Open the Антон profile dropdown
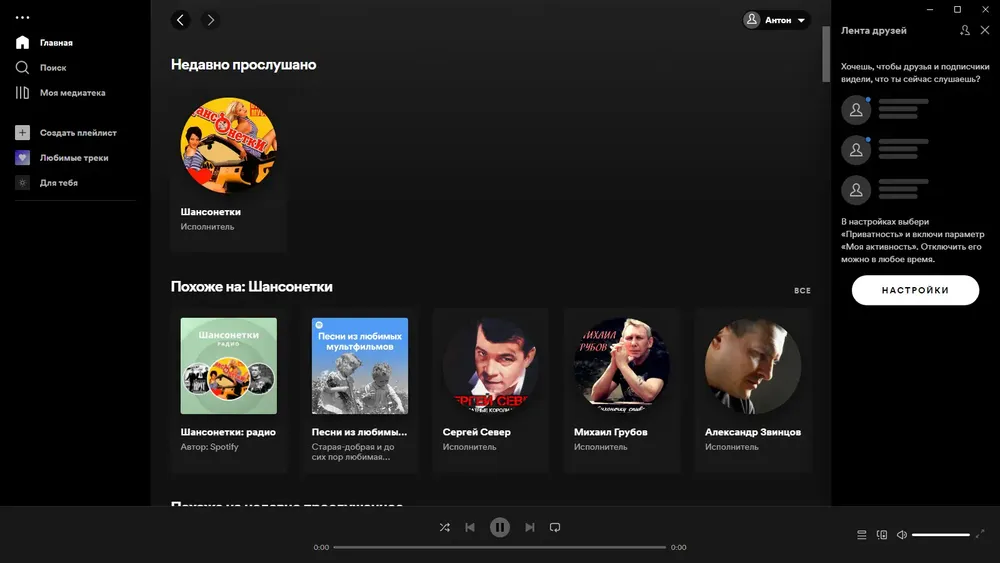This screenshot has height=563, width=1000. tap(776, 20)
